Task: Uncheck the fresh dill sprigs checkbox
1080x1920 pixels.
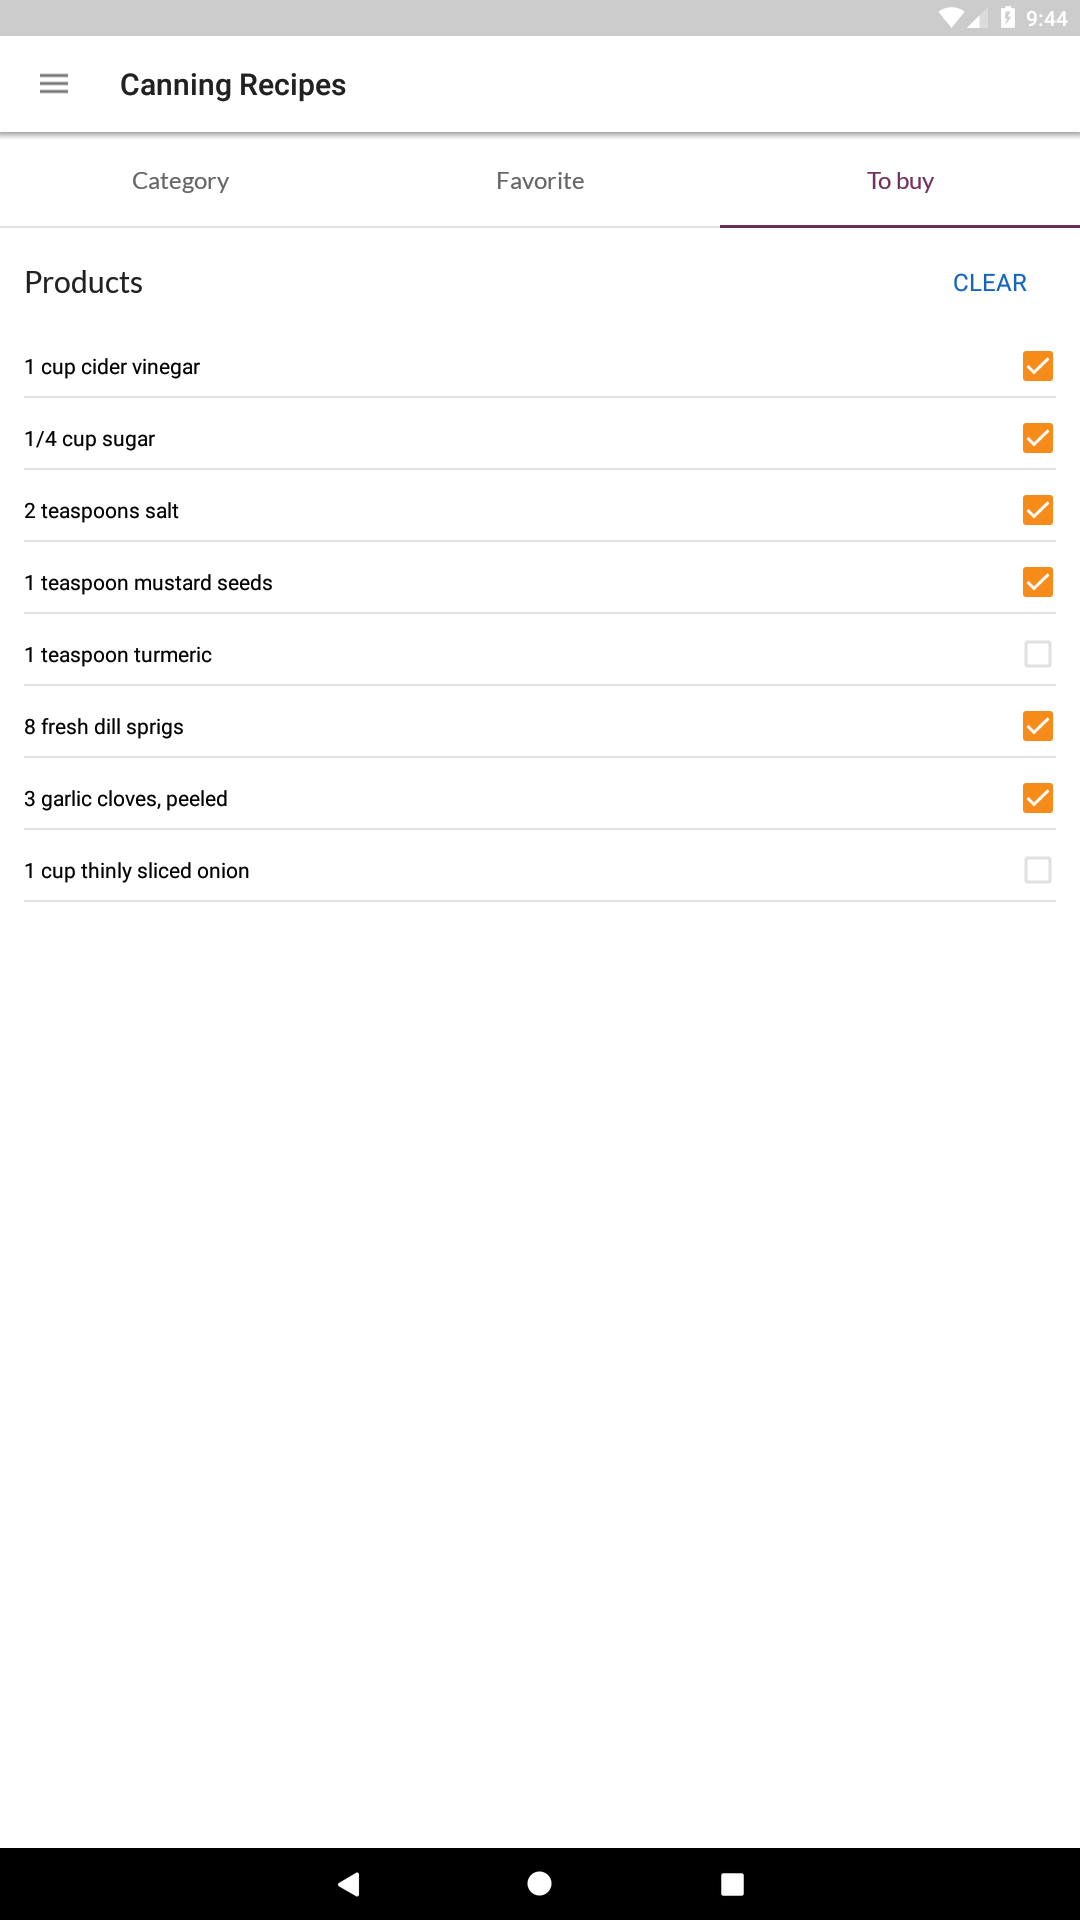Action: [1038, 726]
